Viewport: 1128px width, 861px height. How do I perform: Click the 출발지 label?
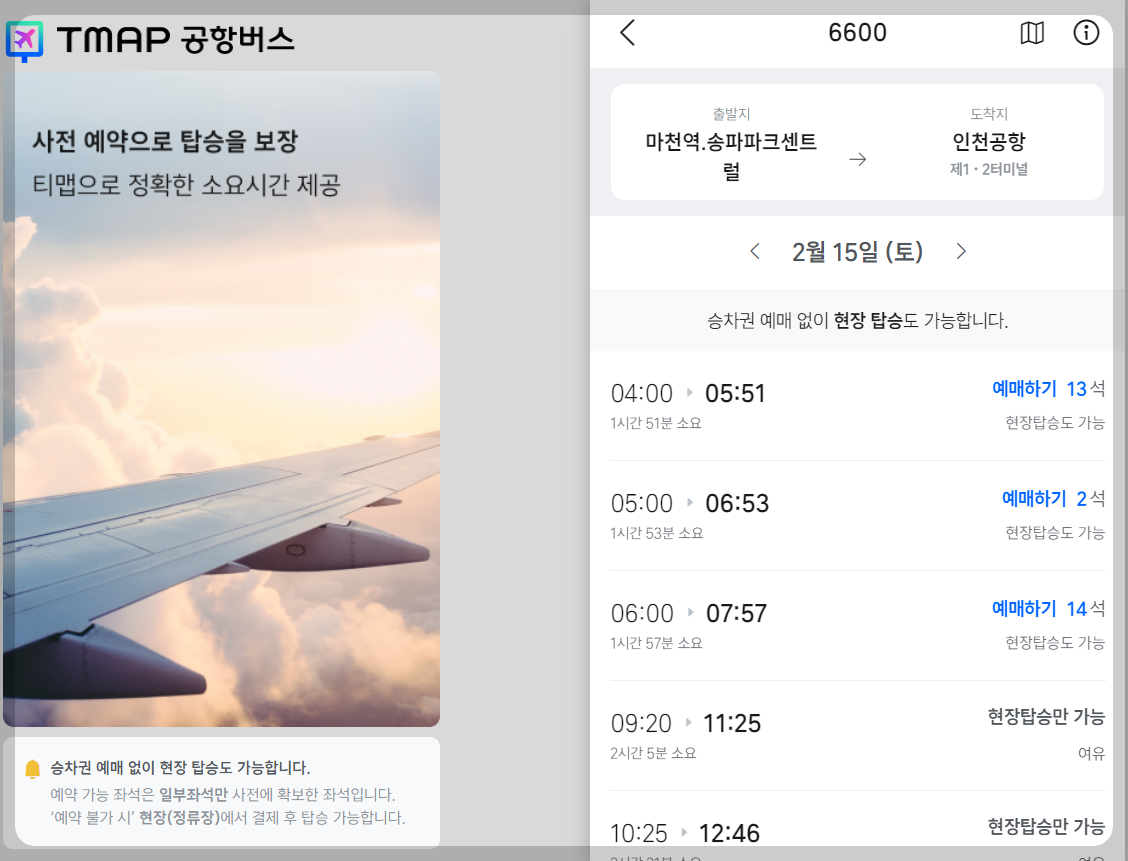point(731,114)
